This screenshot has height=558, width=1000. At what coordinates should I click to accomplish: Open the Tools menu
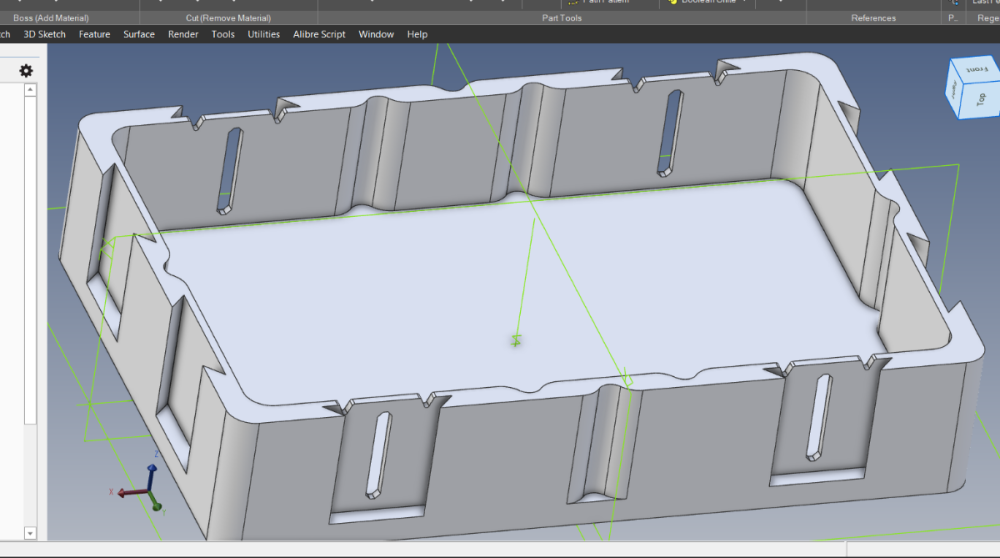[x=223, y=34]
